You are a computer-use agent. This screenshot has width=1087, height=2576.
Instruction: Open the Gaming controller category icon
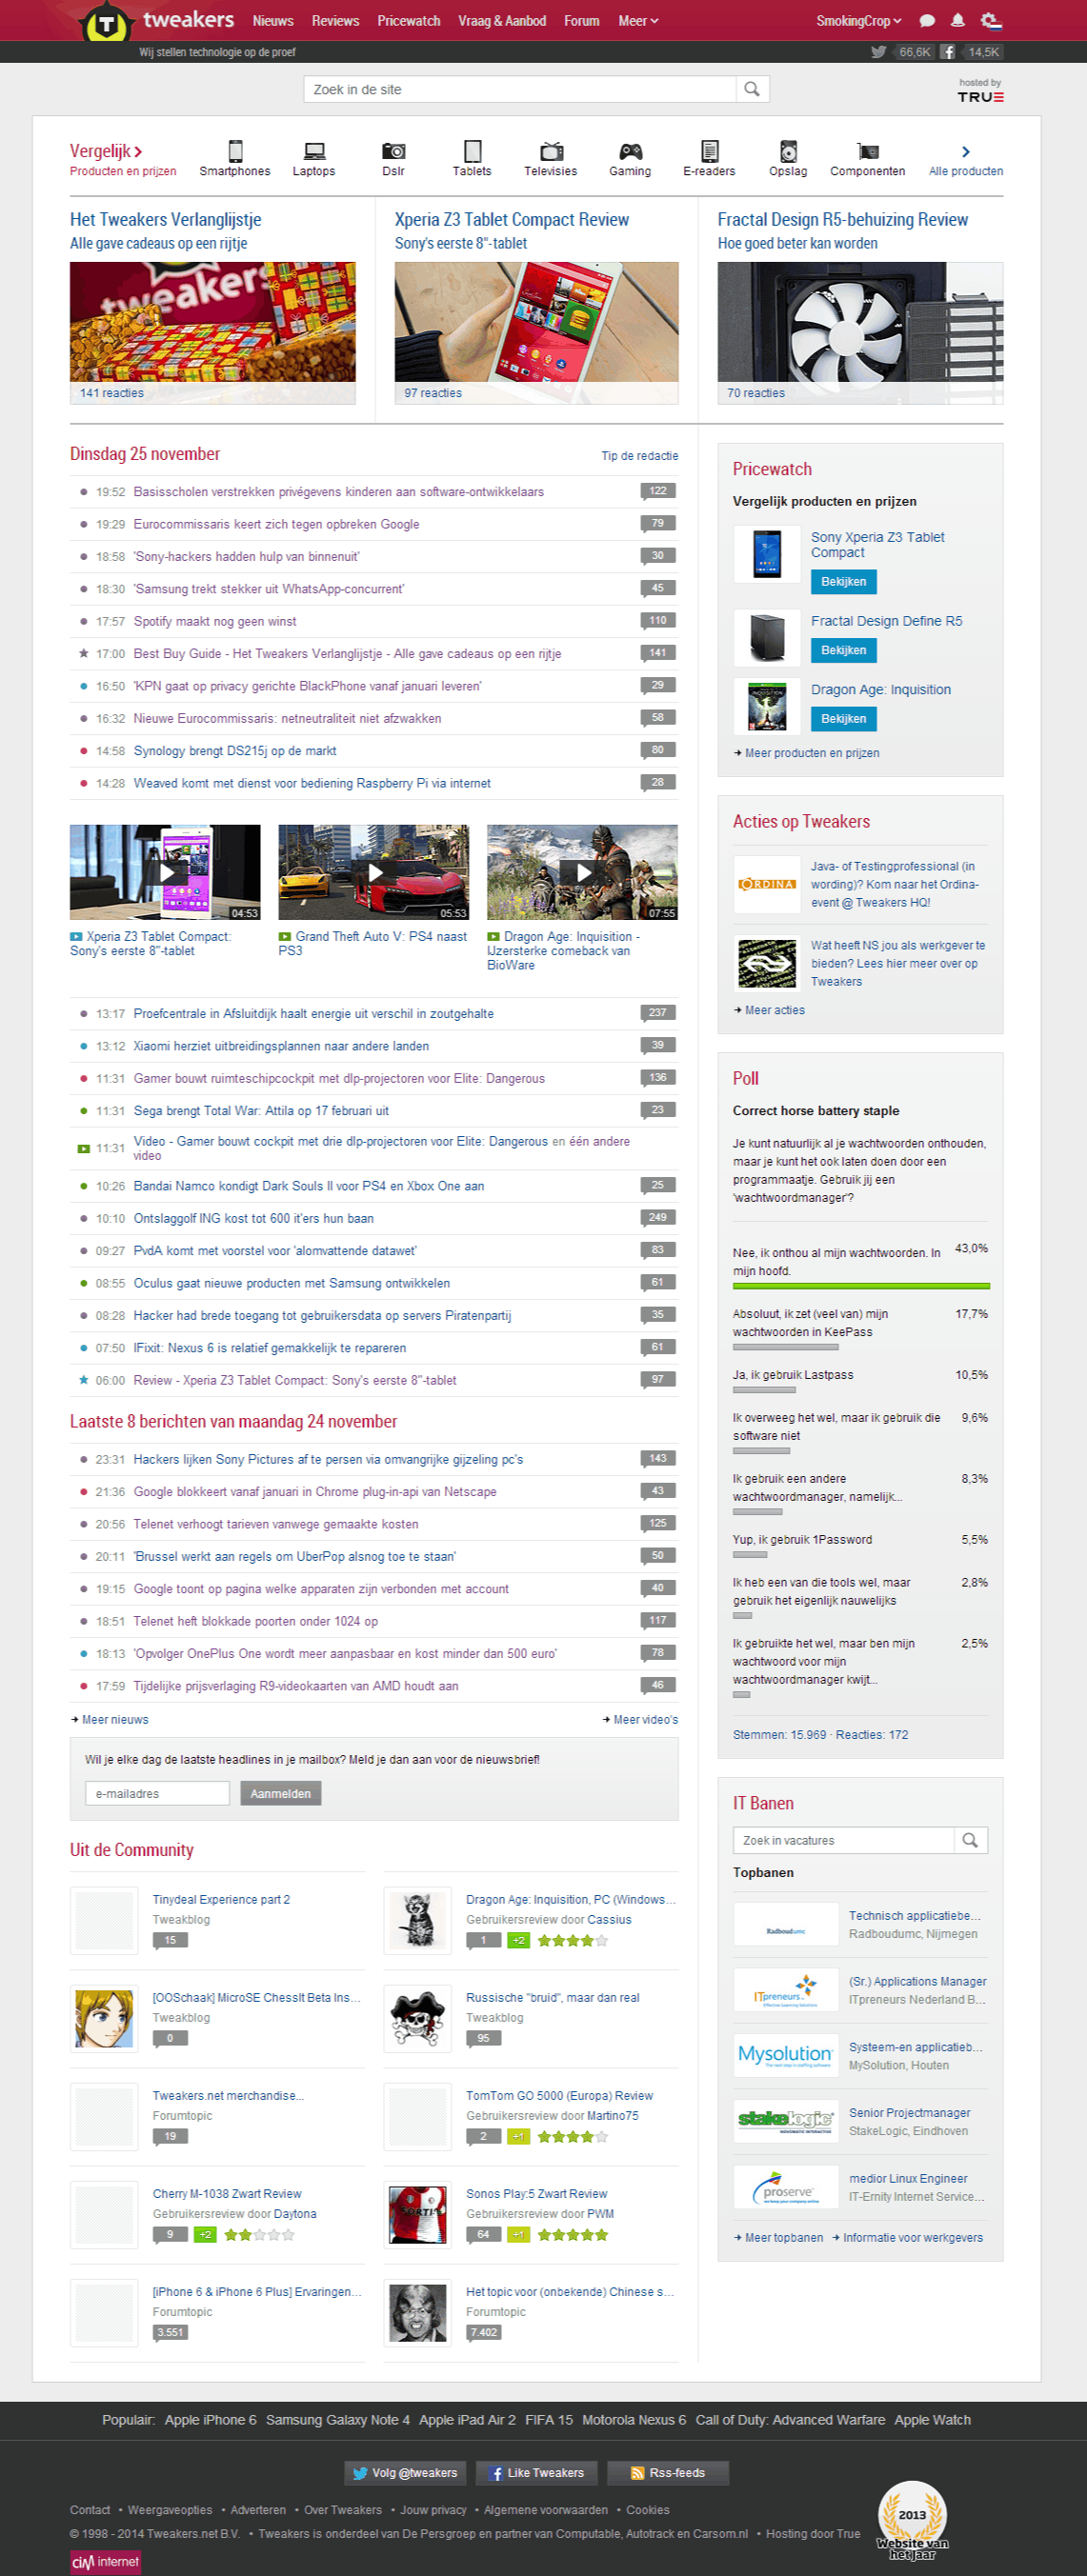tap(630, 151)
